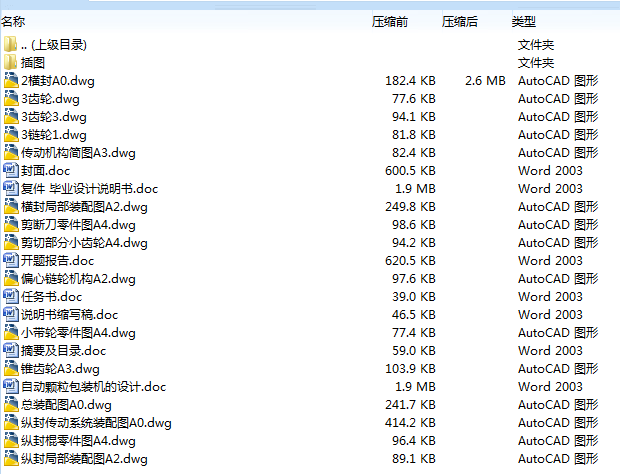
Task: Sort by the 名称 column header
Action: (x=13, y=21)
